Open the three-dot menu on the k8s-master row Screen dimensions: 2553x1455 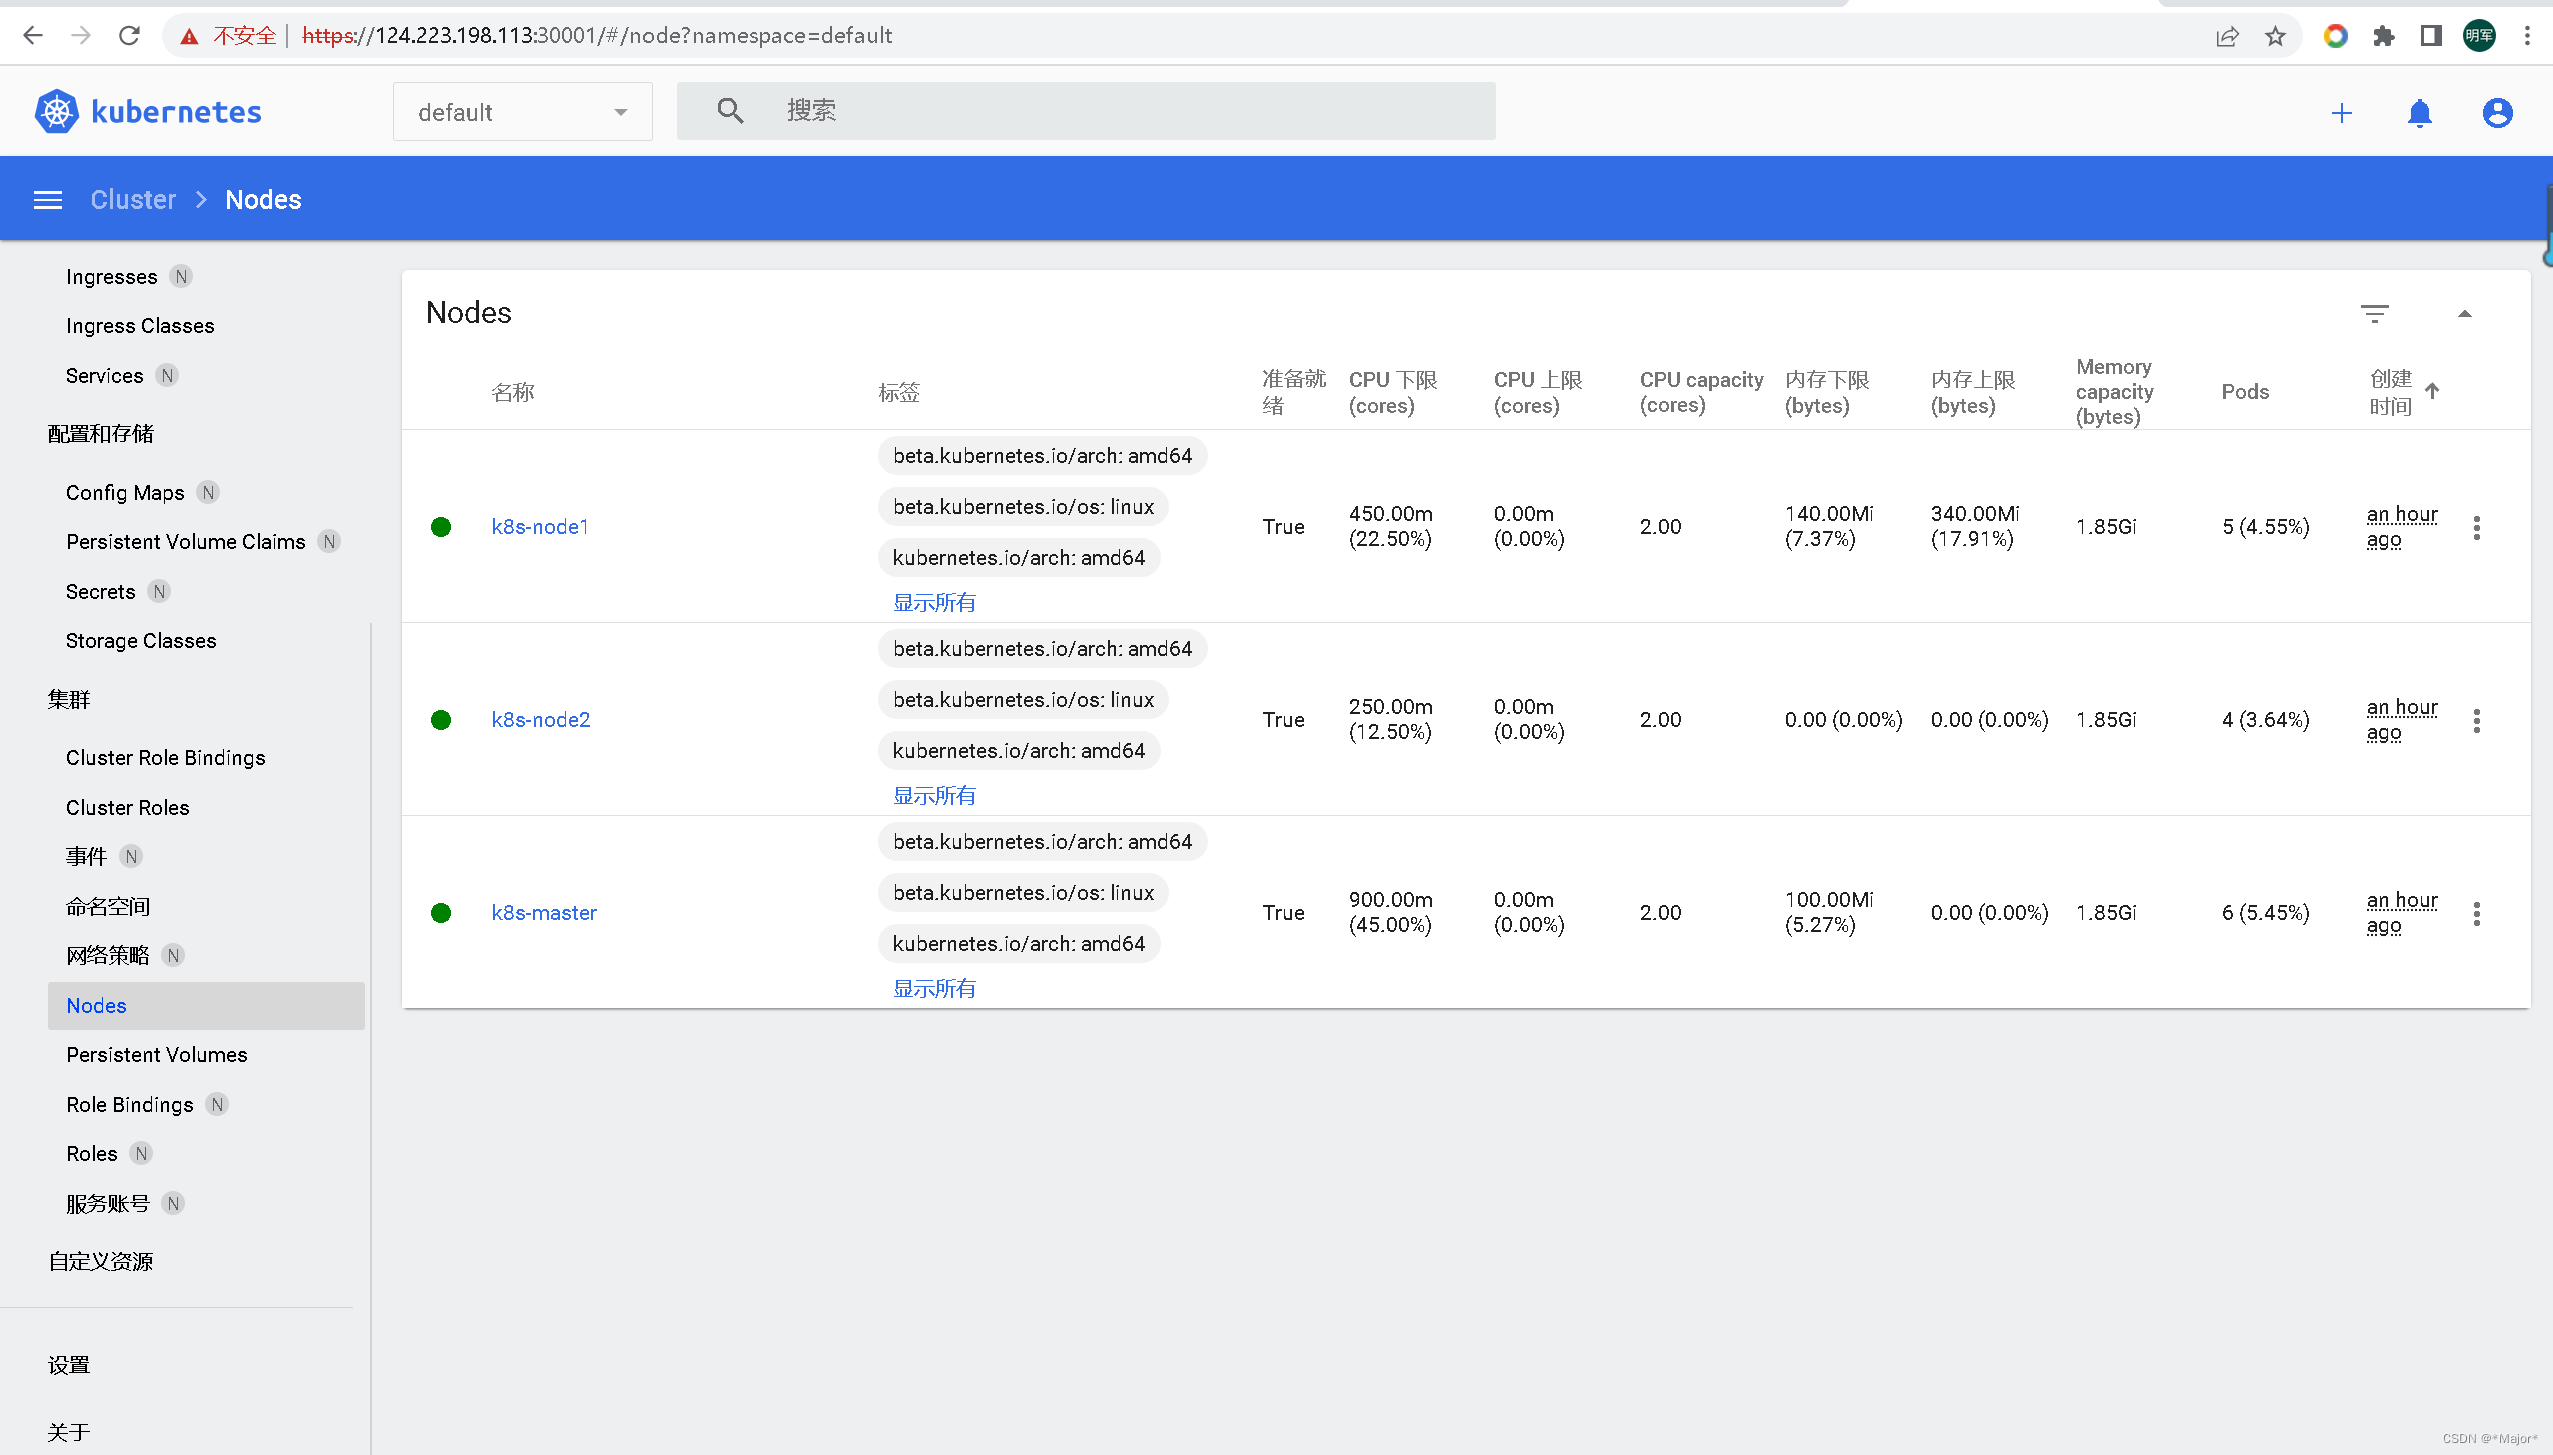[x=2477, y=913]
